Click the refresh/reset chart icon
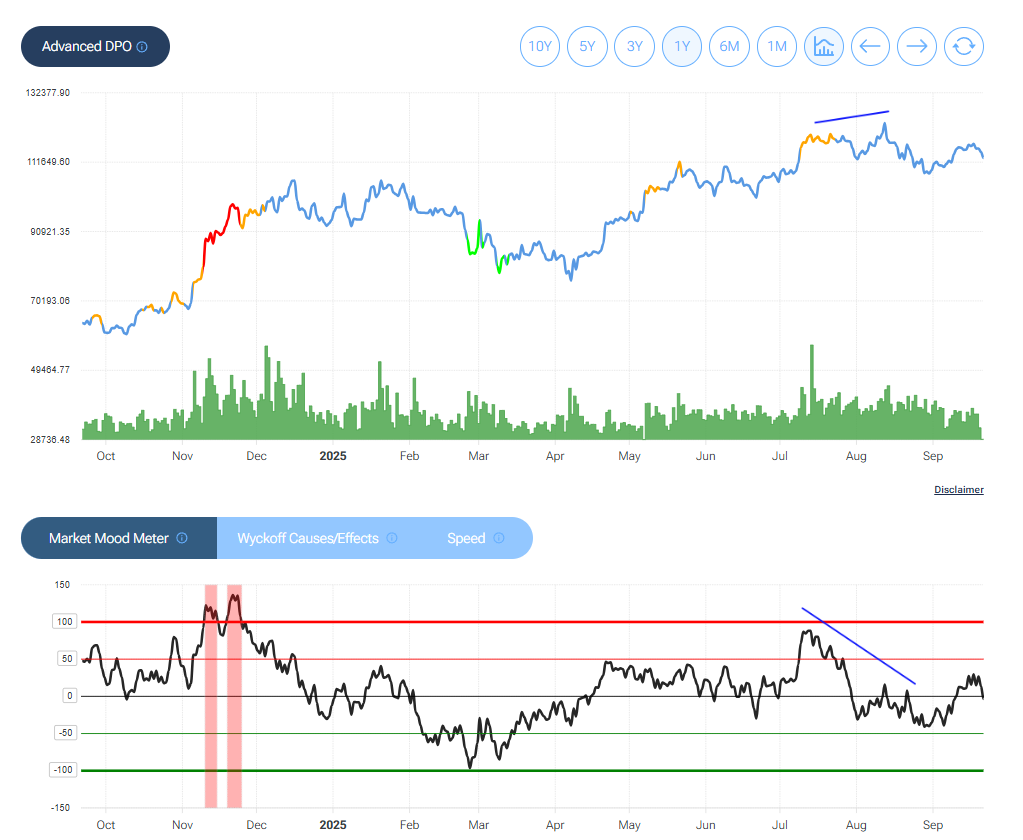The height and width of the screenshot is (840, 1023). (964, 46)
